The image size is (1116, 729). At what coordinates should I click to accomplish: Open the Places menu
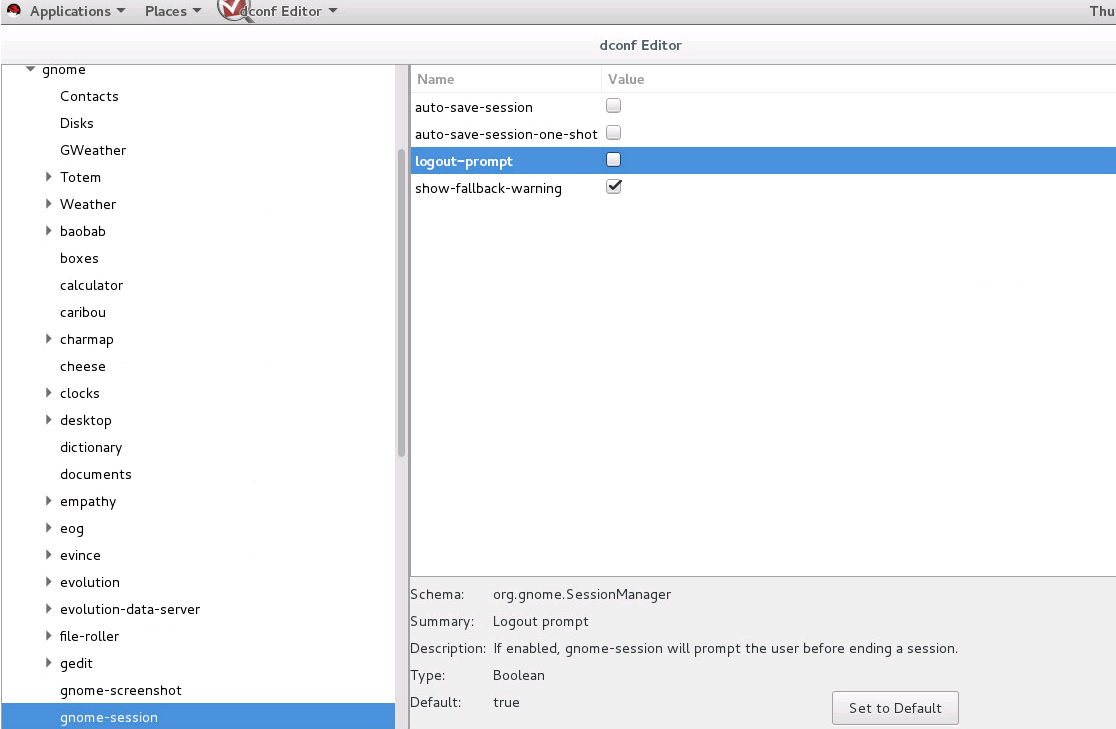point(165,11)
